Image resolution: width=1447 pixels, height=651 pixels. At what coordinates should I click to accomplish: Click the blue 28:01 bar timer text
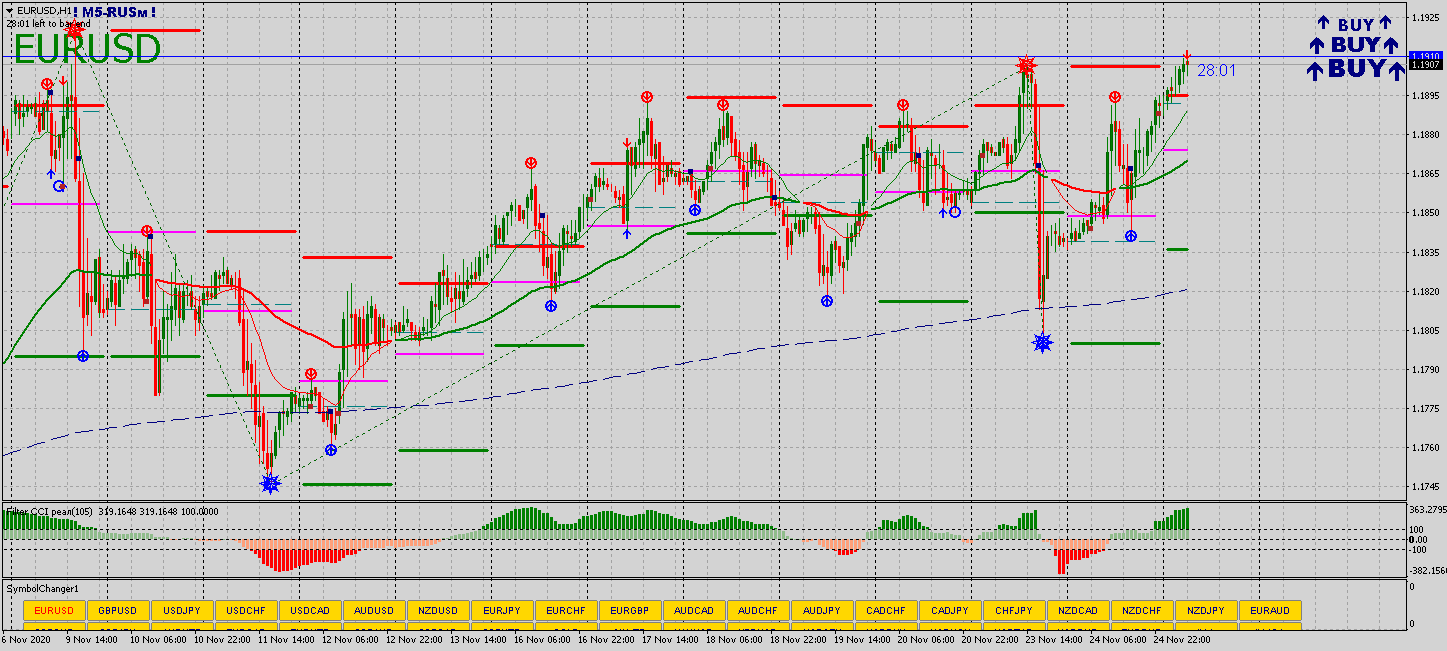[1216, 70]
